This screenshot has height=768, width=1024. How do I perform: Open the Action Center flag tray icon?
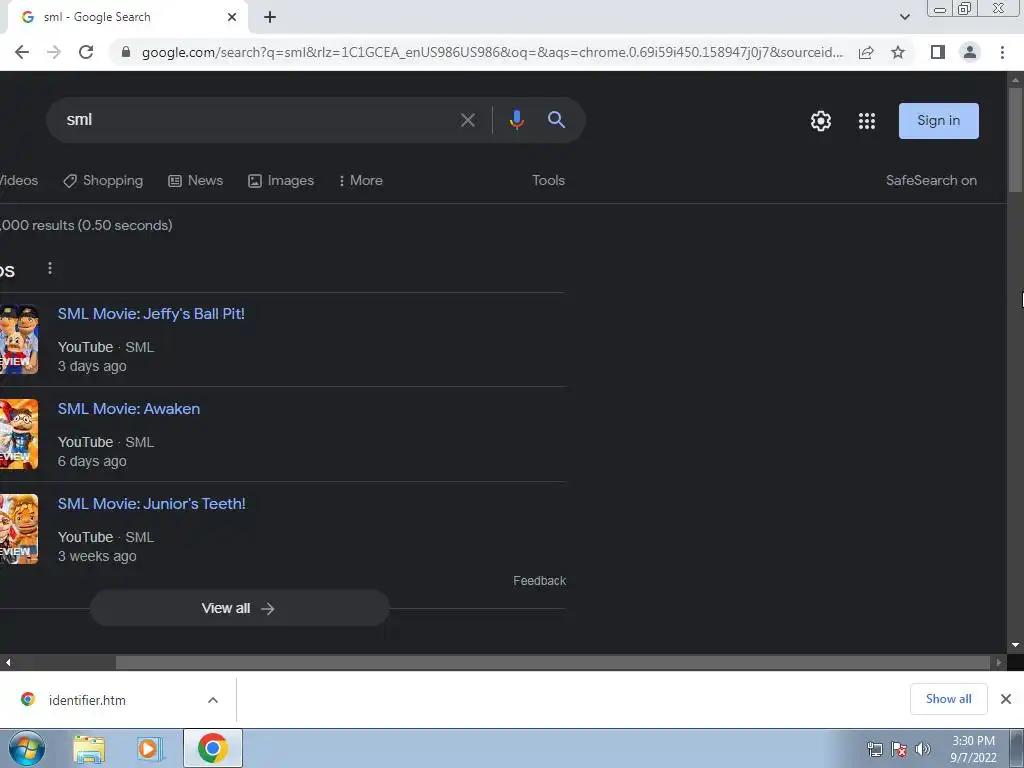tap(899, 750)
